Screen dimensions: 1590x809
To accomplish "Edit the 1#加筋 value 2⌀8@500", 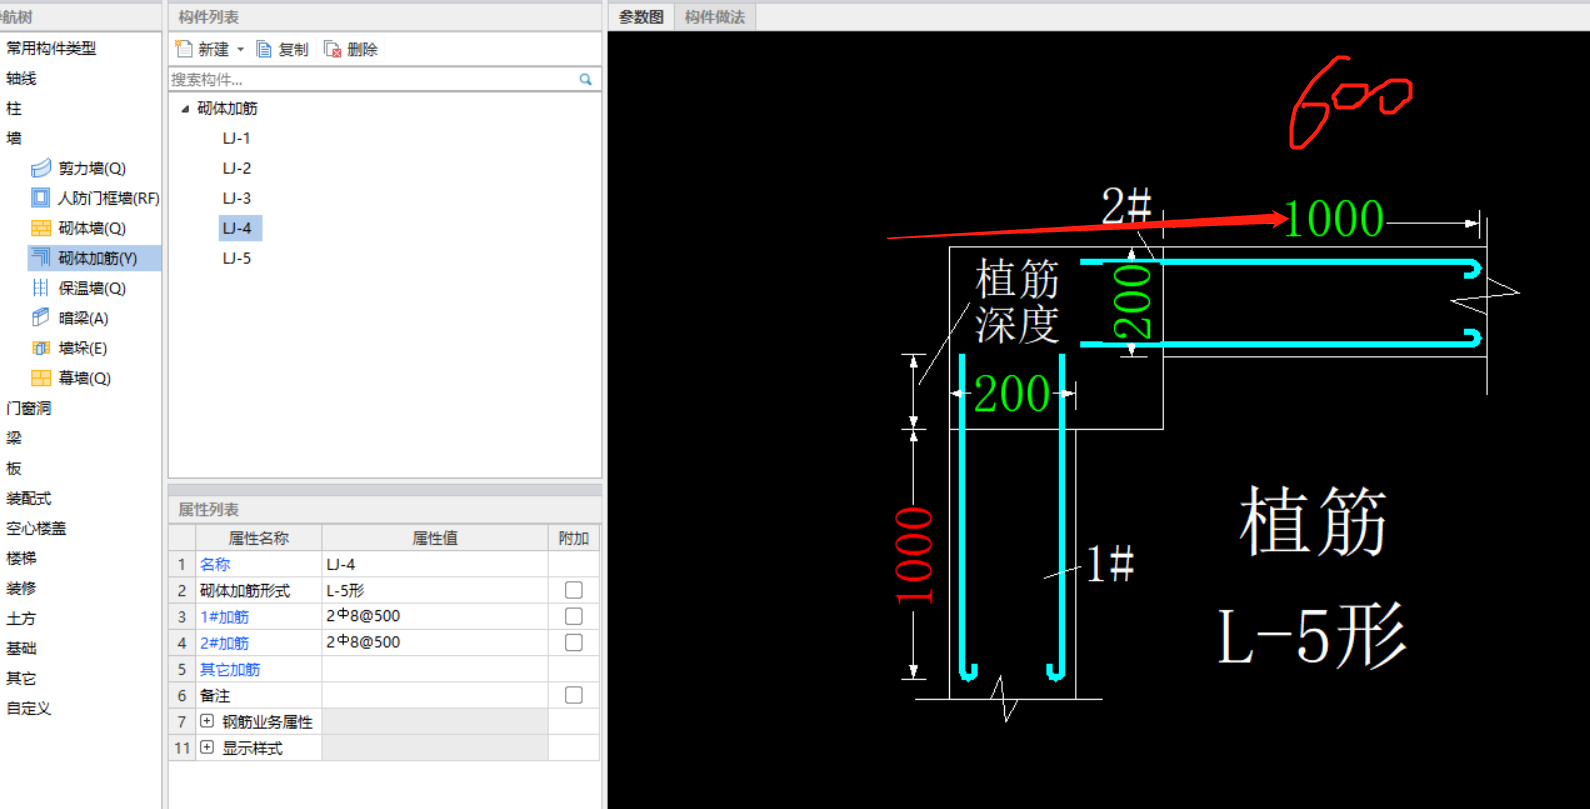I will [x=435, y=616].
